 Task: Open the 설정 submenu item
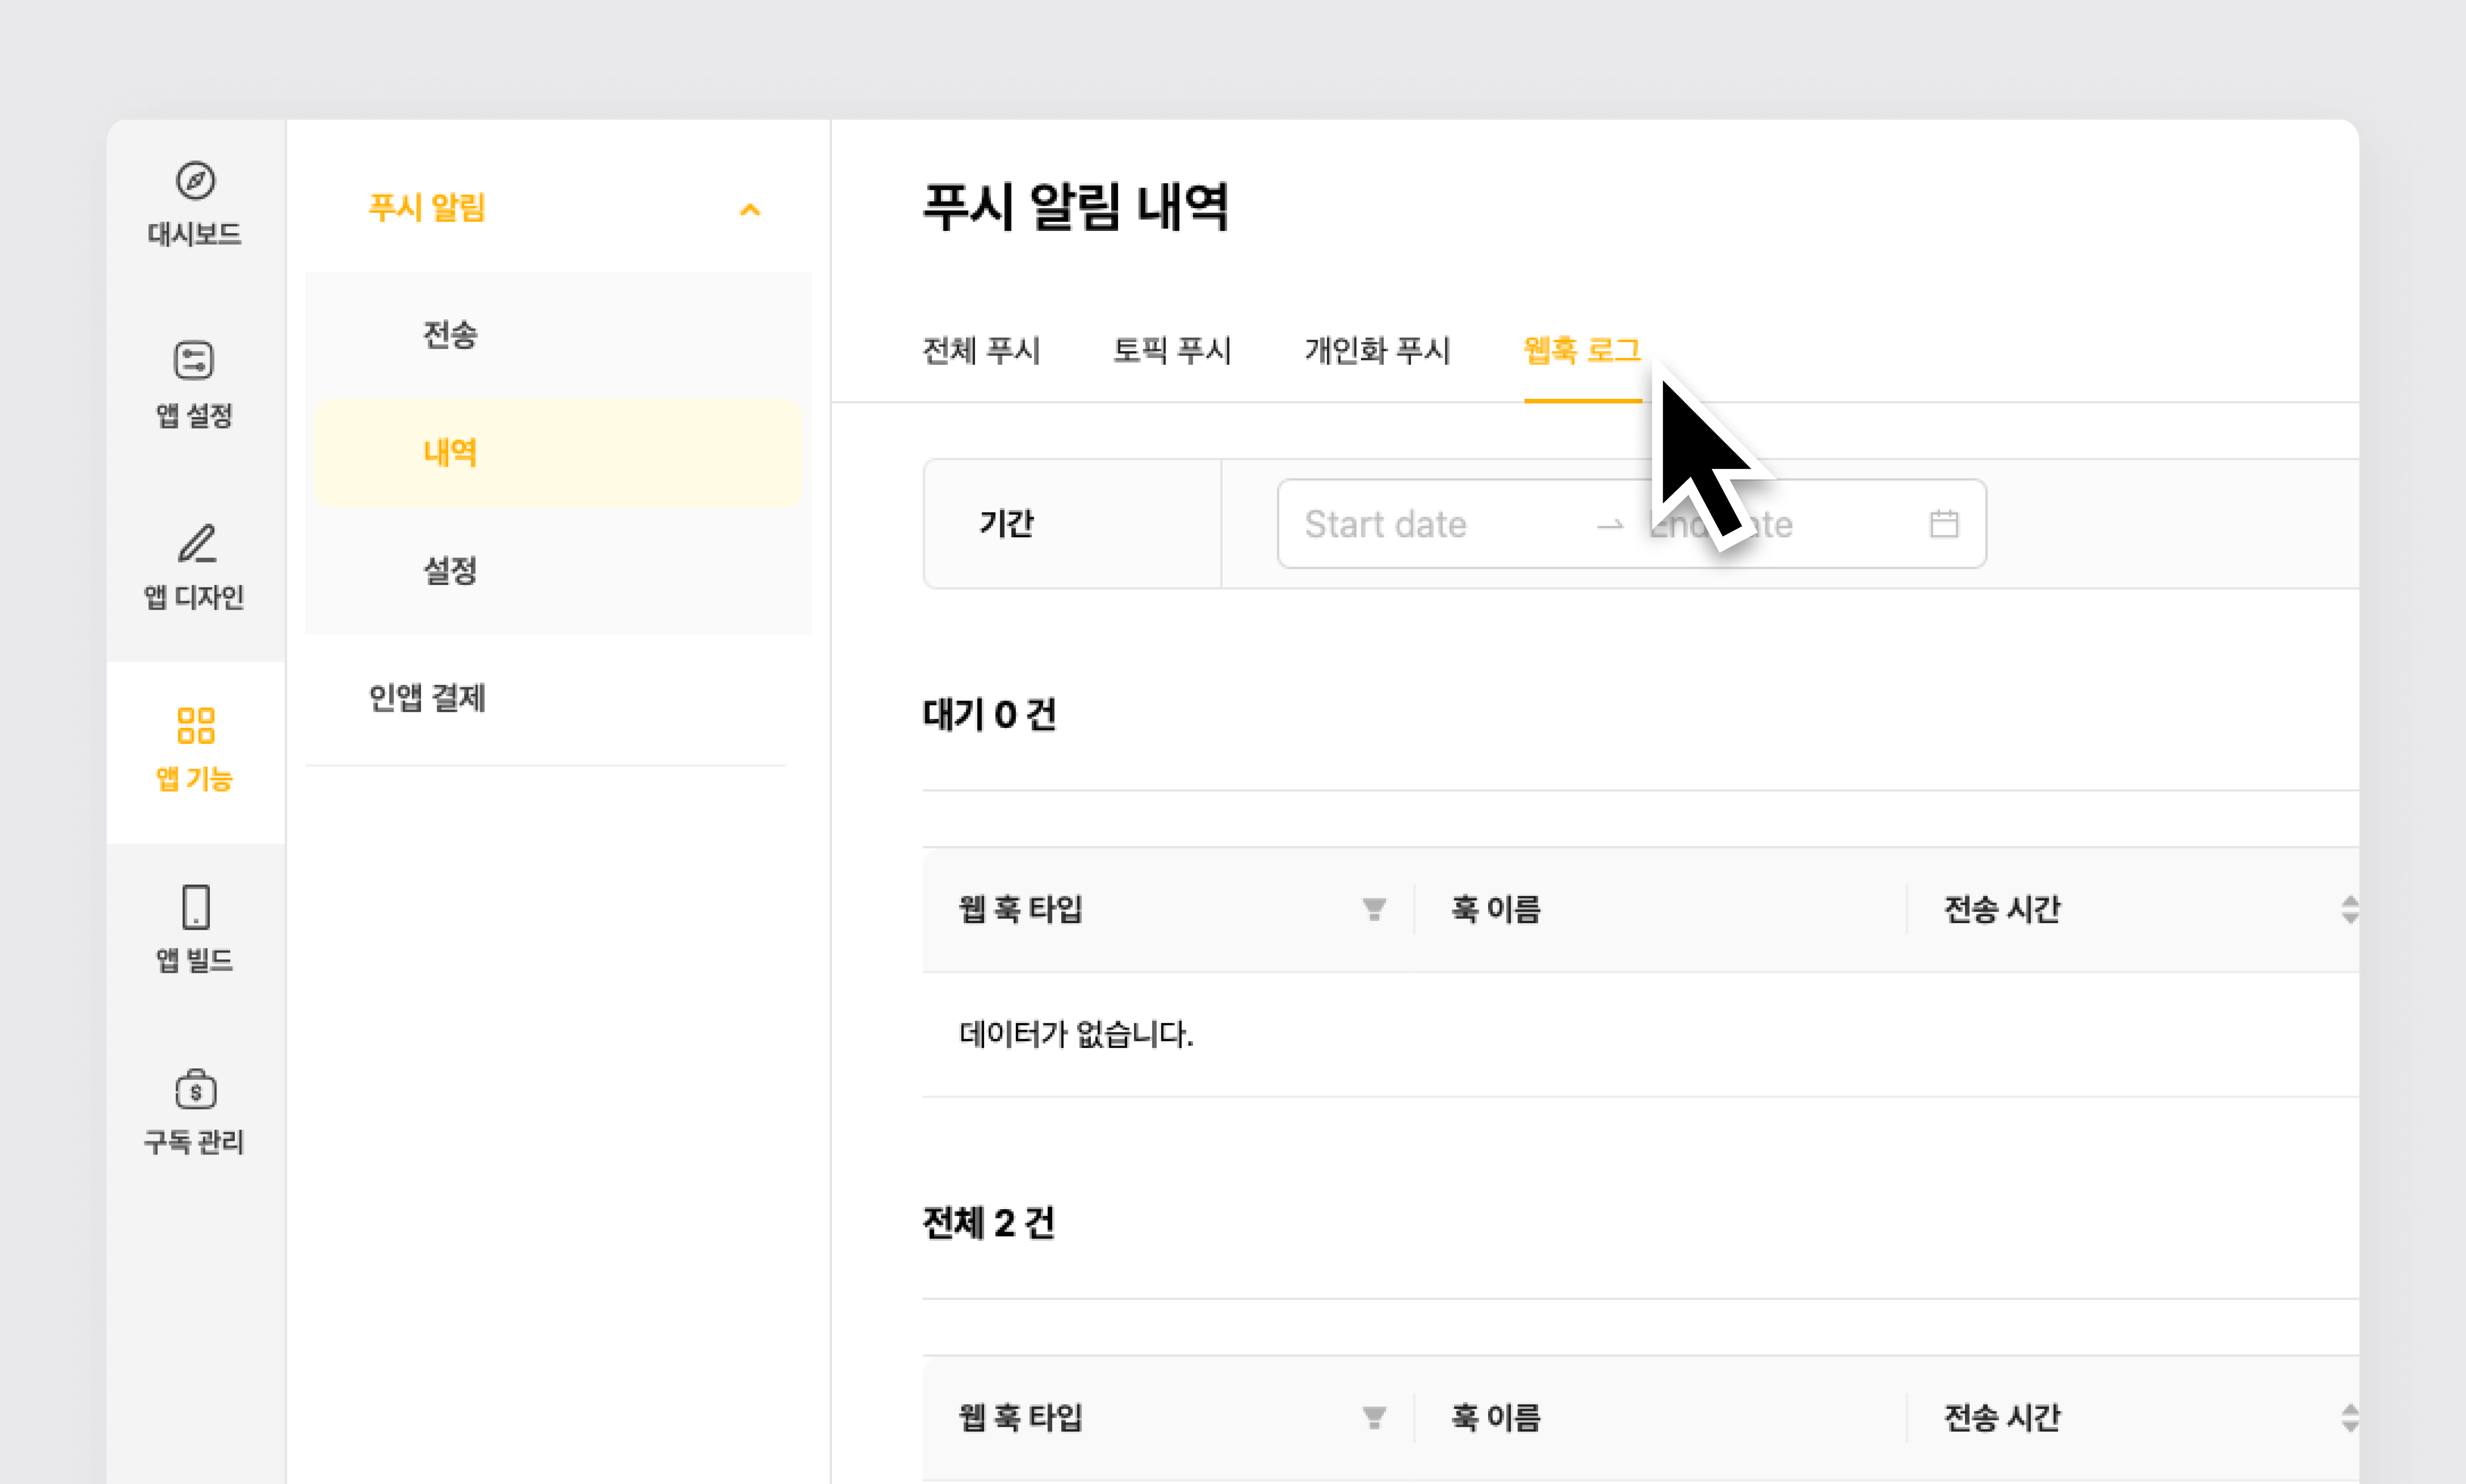click(450, 571)
